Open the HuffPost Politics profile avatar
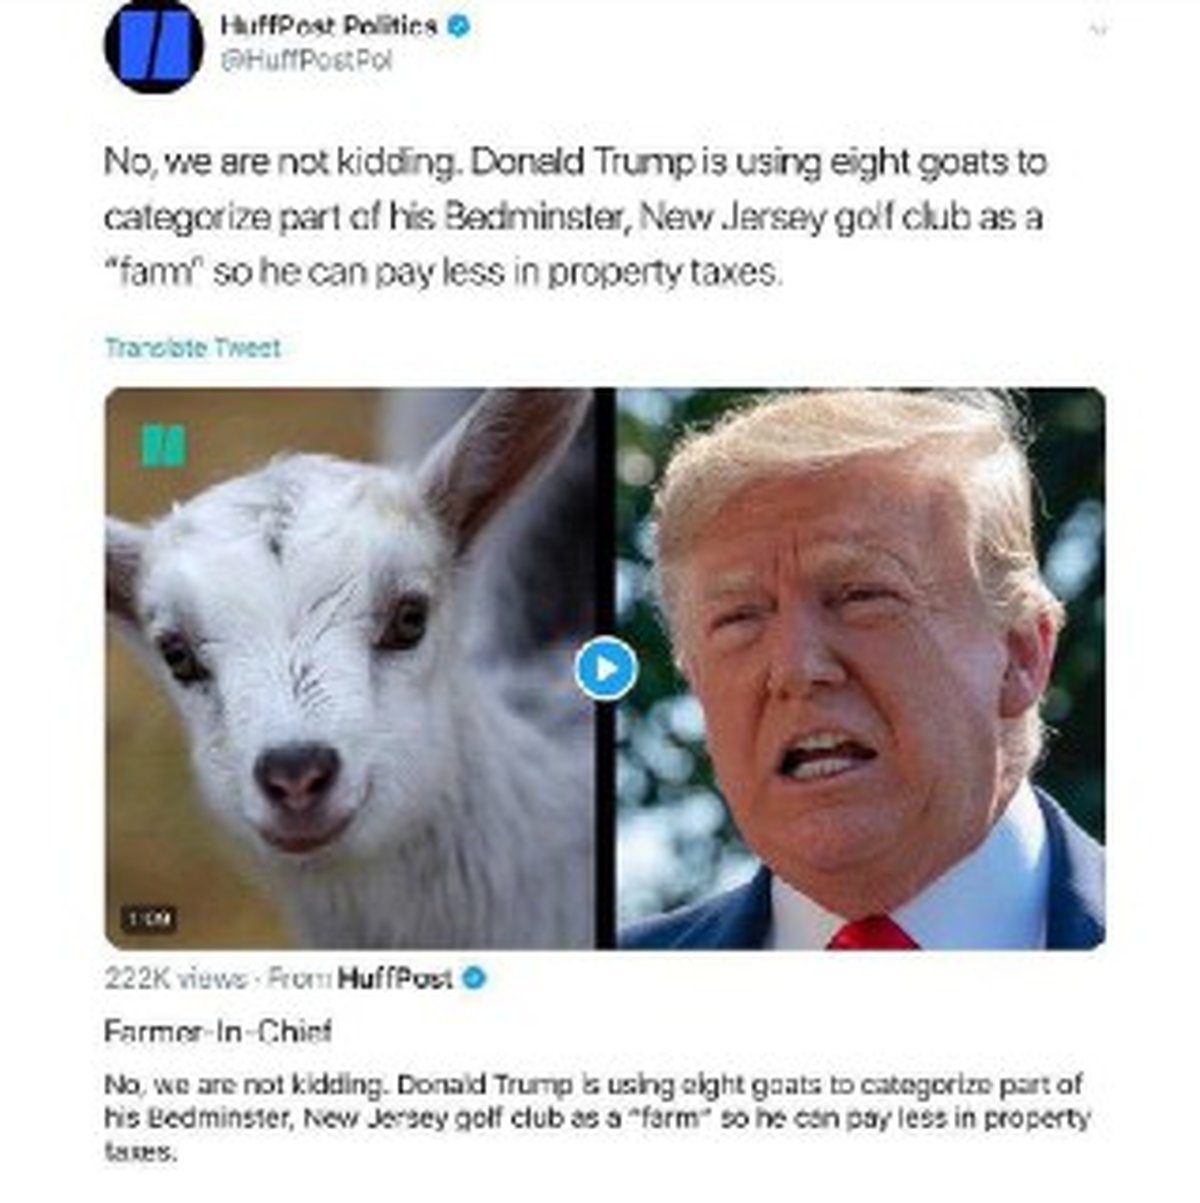1200x1203 pixels. [x=154, y=47]
